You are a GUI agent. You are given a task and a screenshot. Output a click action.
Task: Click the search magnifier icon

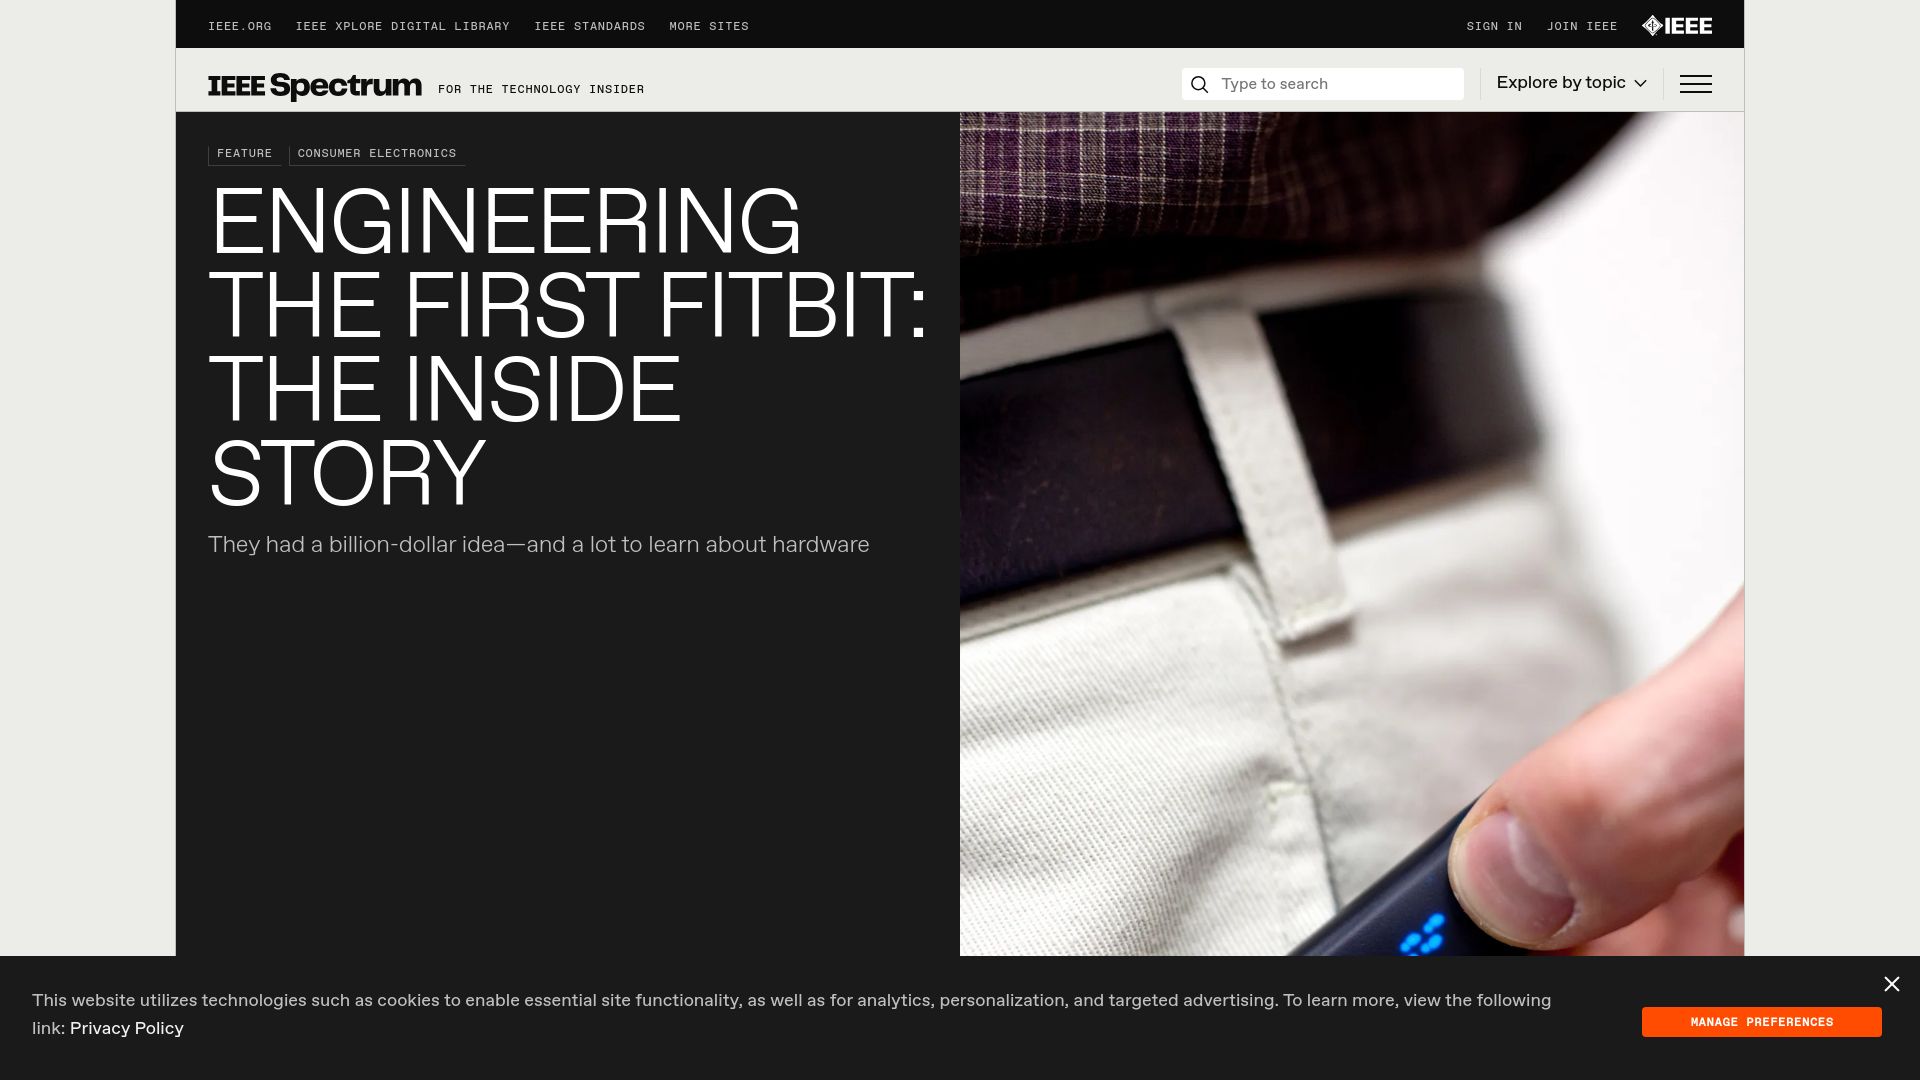[x=1200, y=85]
